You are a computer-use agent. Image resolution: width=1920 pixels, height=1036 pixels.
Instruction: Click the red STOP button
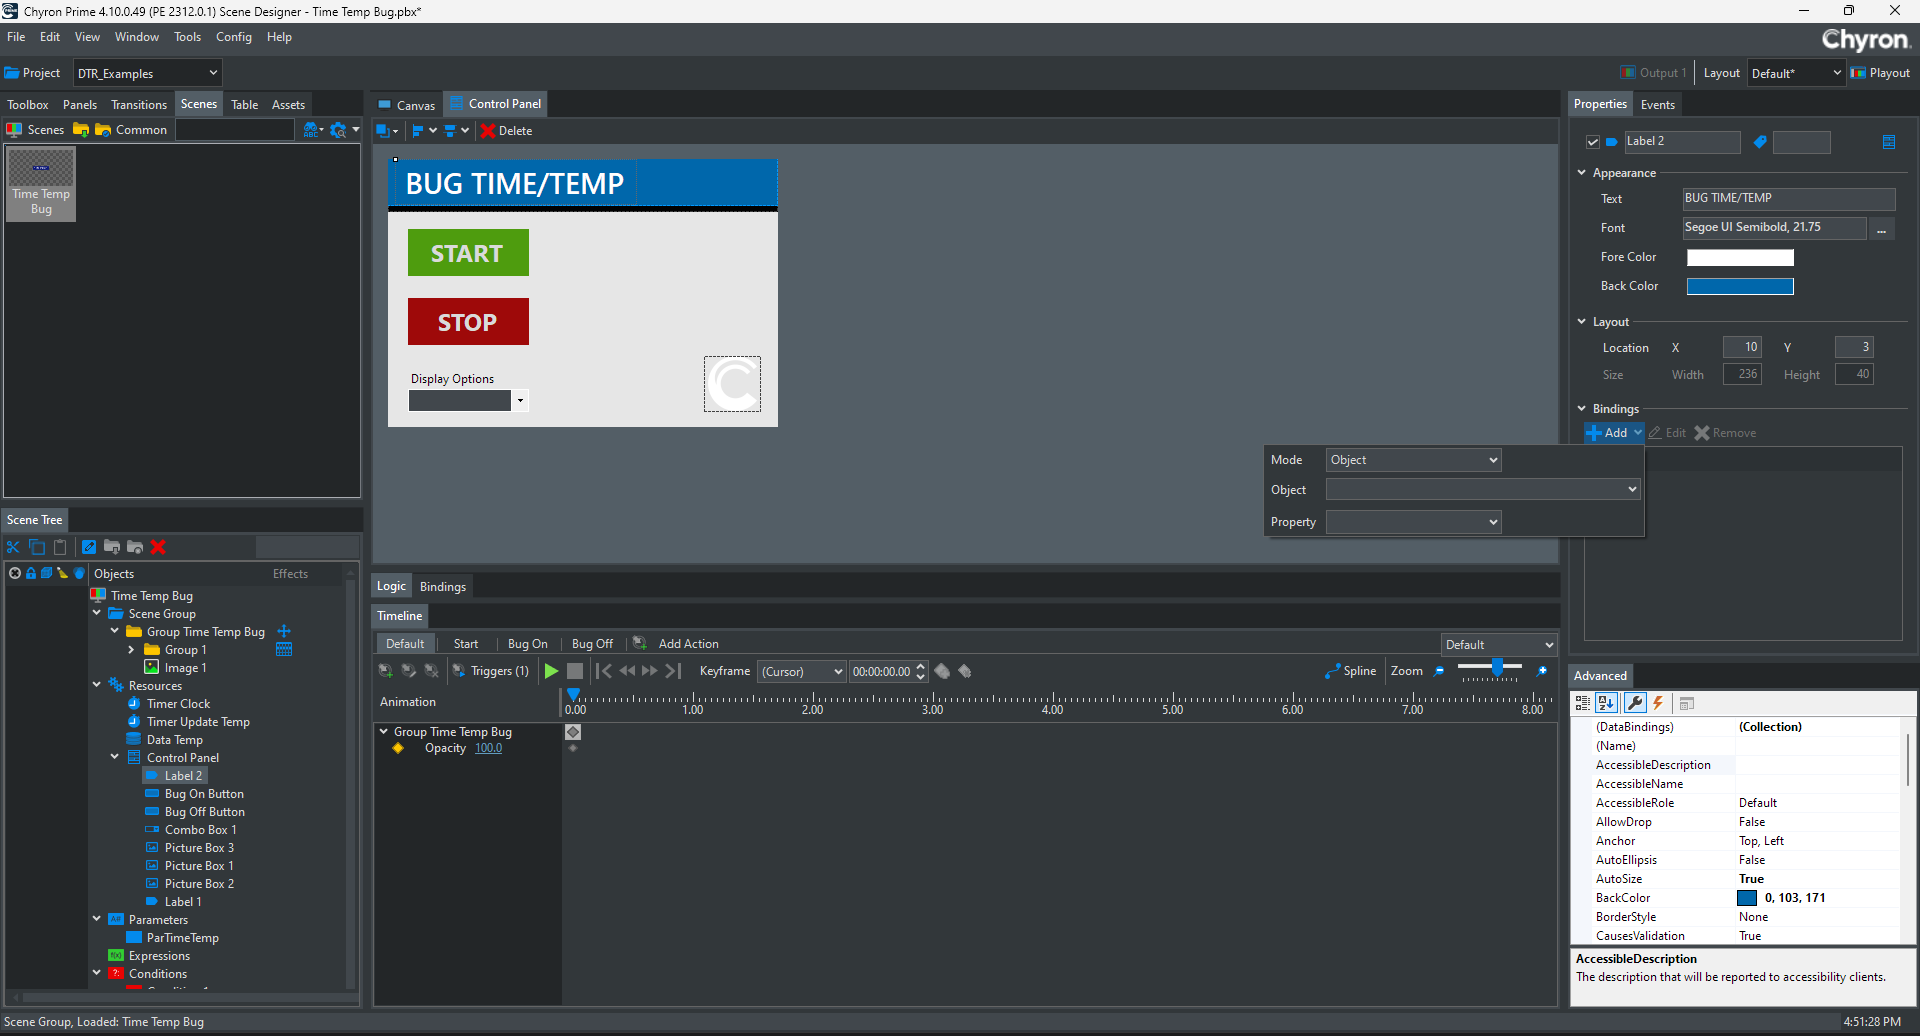point(468,322)
